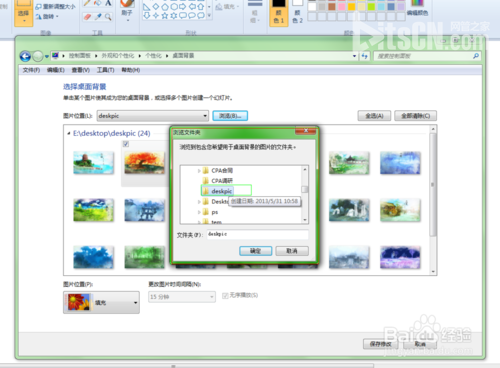Pick the orange color swatch in palette
500x368 pixels.
351,6
